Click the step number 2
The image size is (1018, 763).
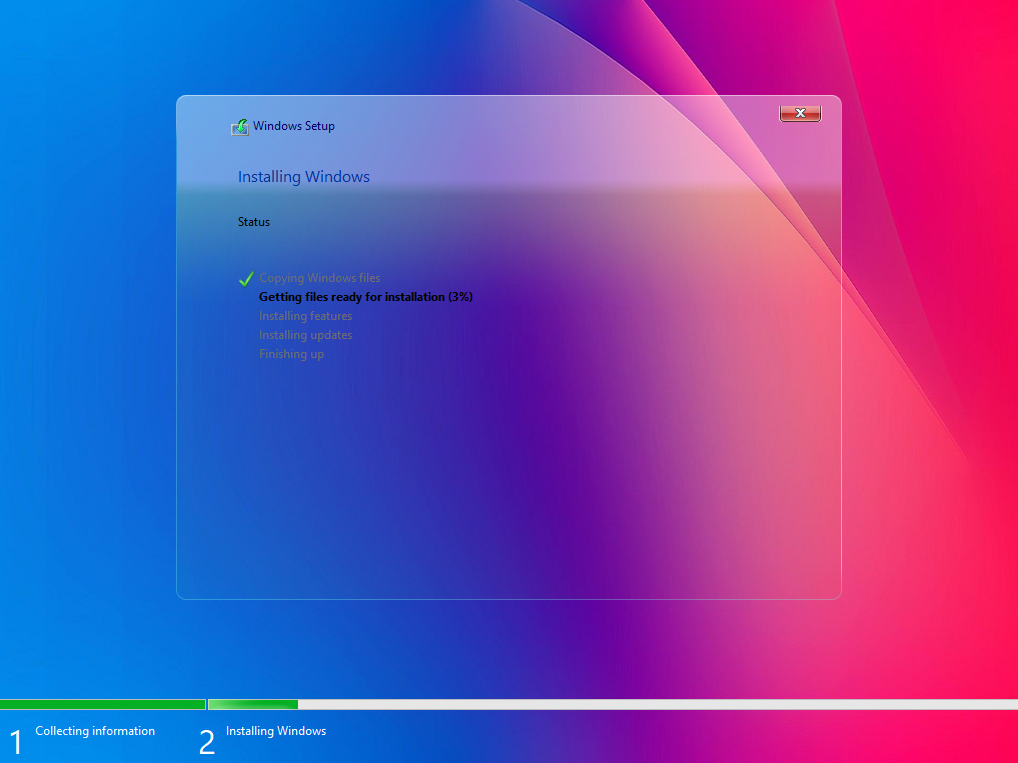206,742
